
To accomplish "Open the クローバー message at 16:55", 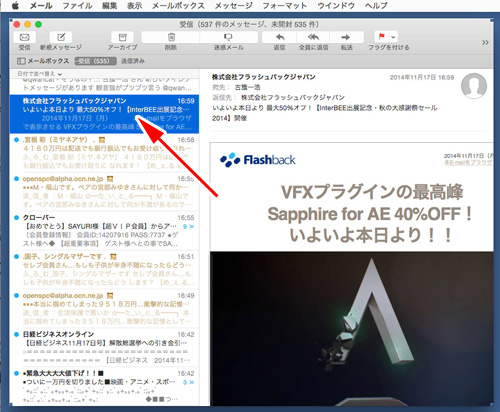I will 104,231.
